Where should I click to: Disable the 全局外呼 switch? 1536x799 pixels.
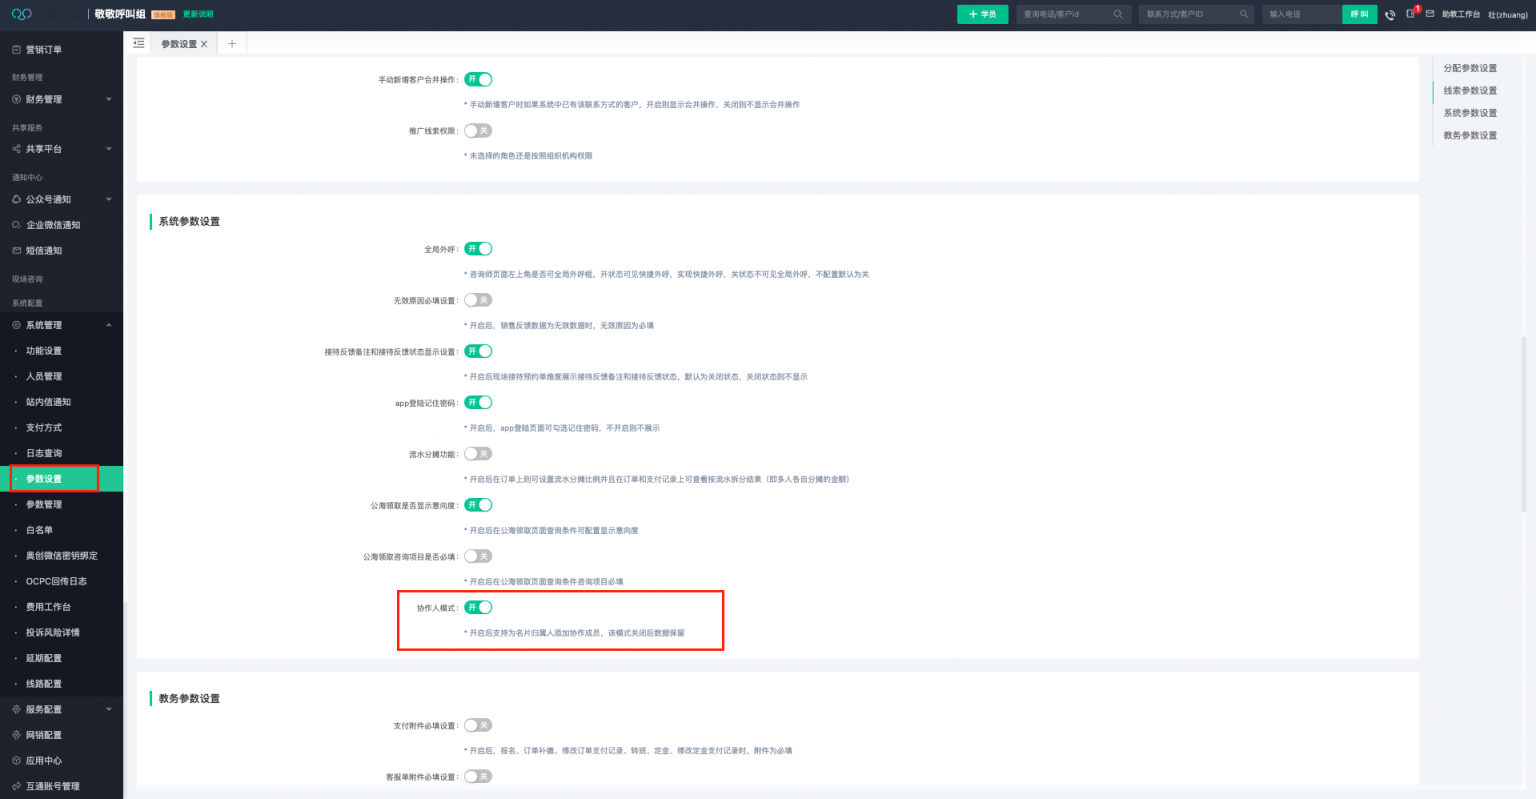[479, 248]
